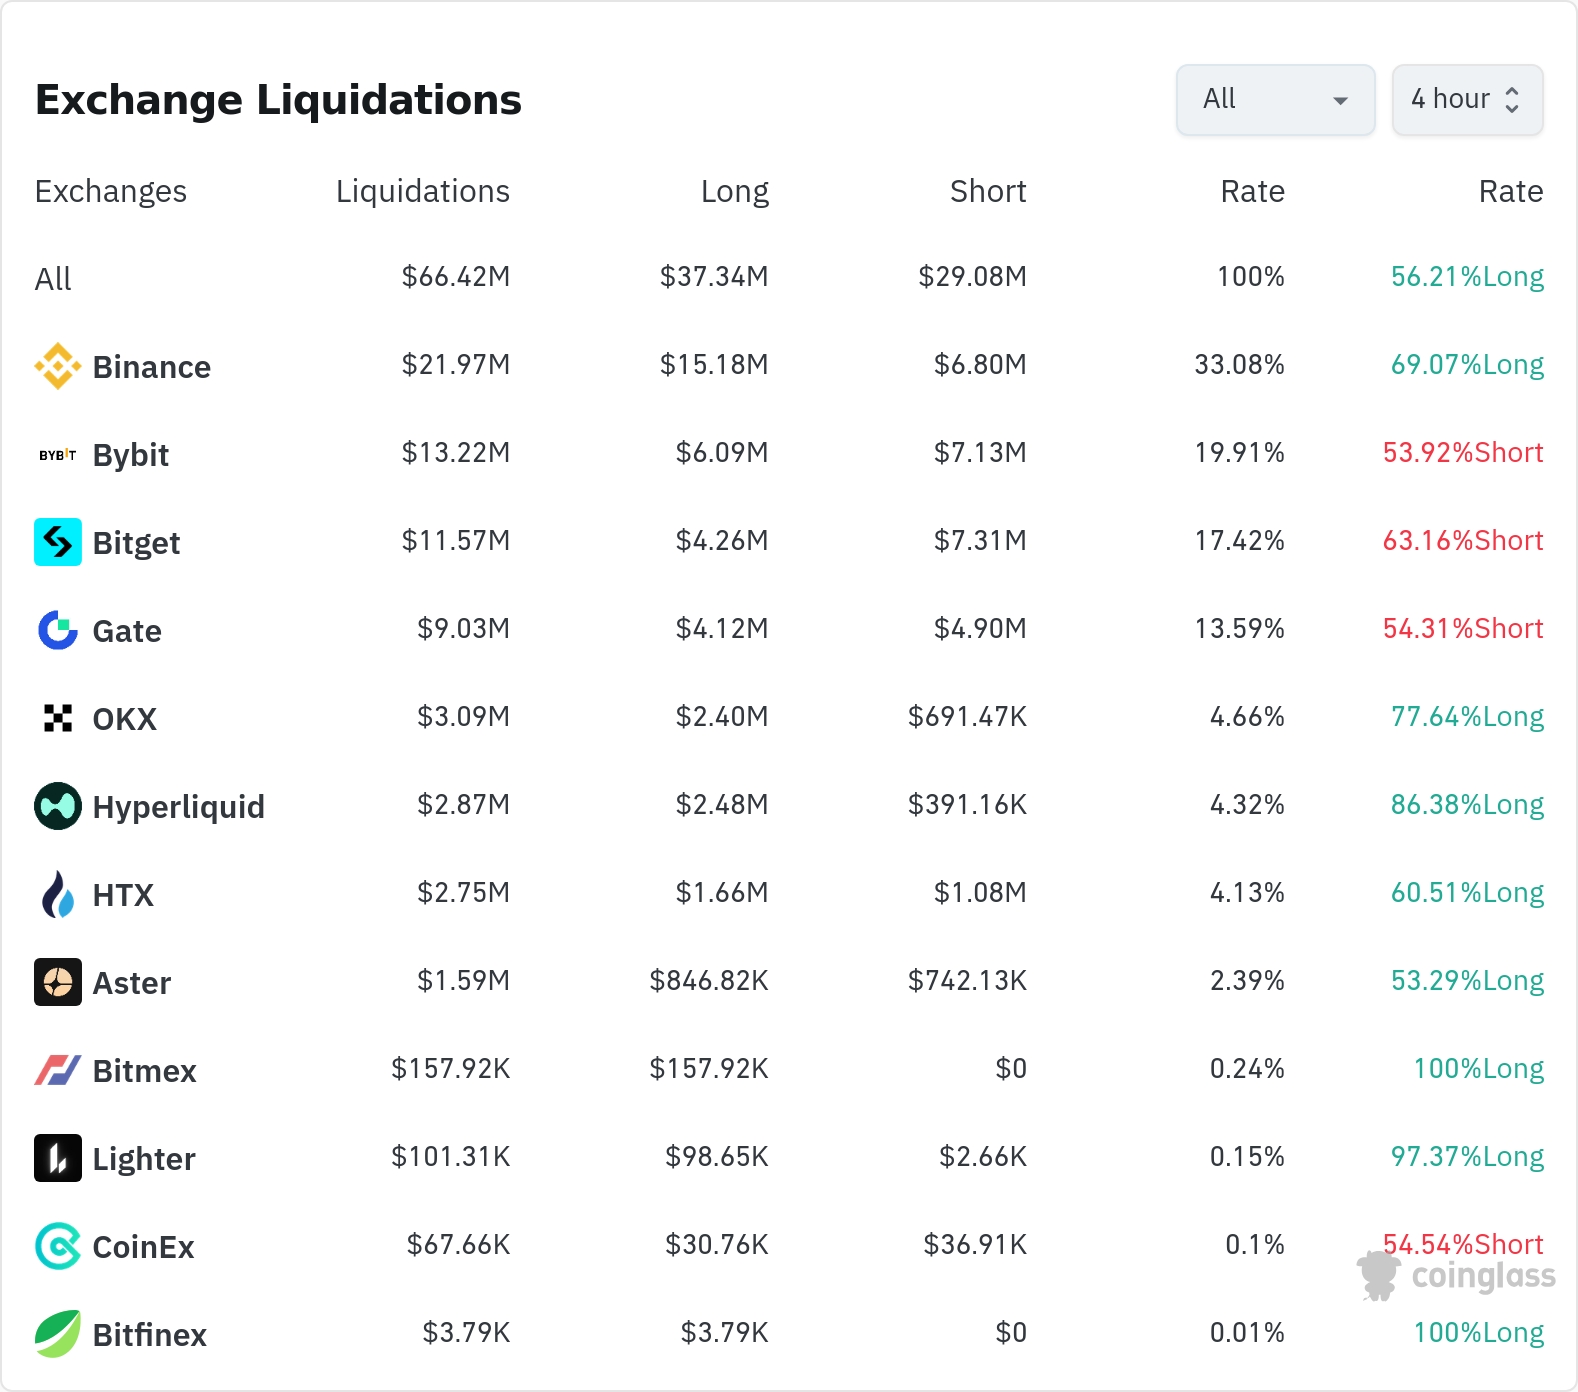Click the coinglass watermark logo
1578x1392 pixels.
(1457, 1276)
